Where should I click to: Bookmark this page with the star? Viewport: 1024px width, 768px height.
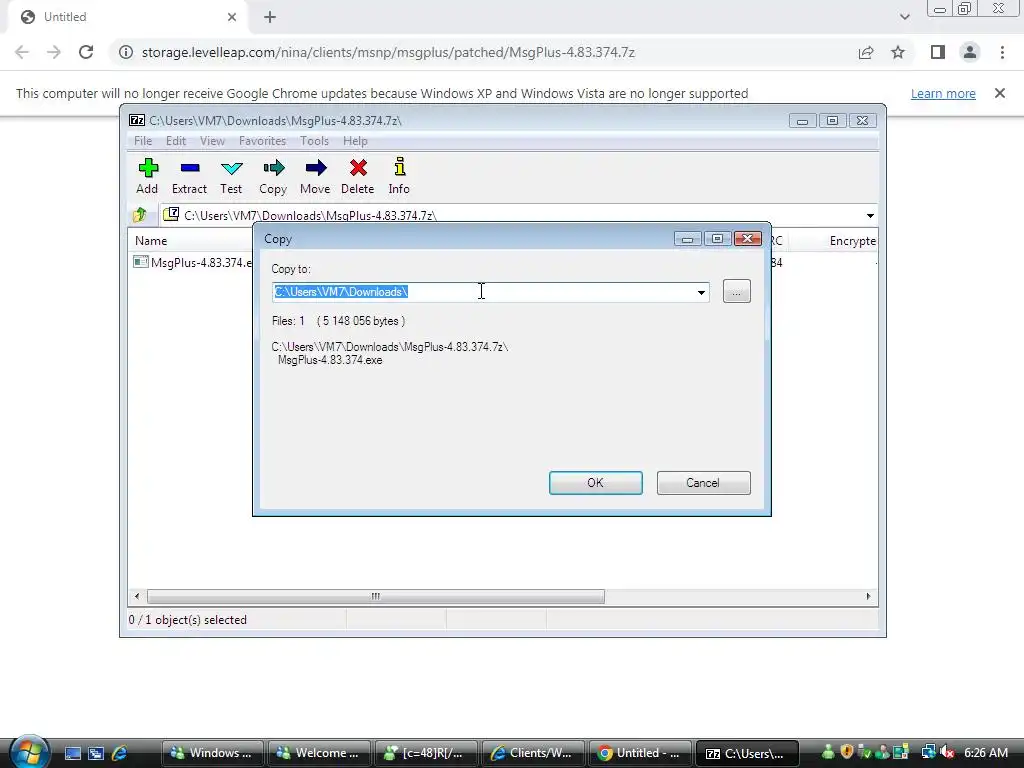(x=898, y=52)
